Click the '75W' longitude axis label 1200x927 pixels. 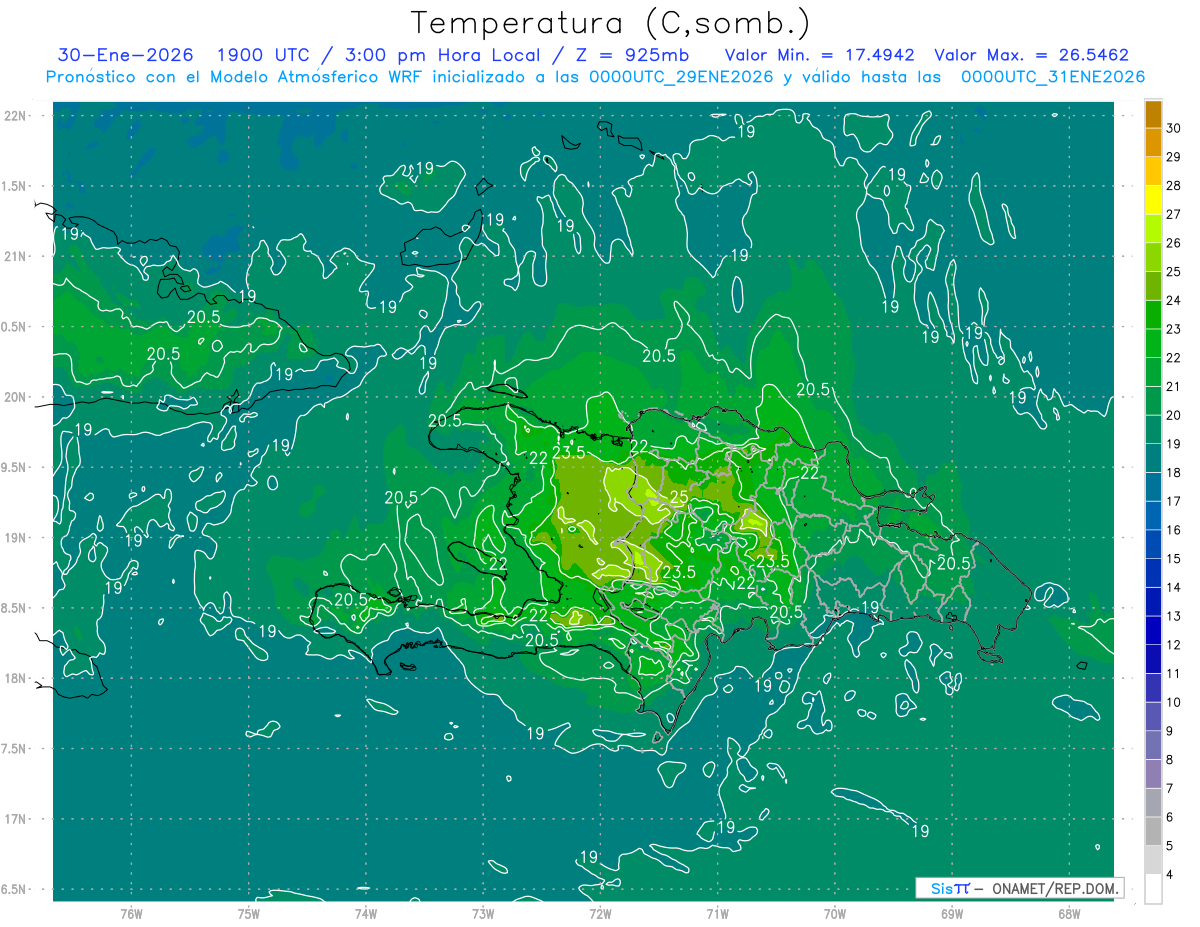click(248, 912)
